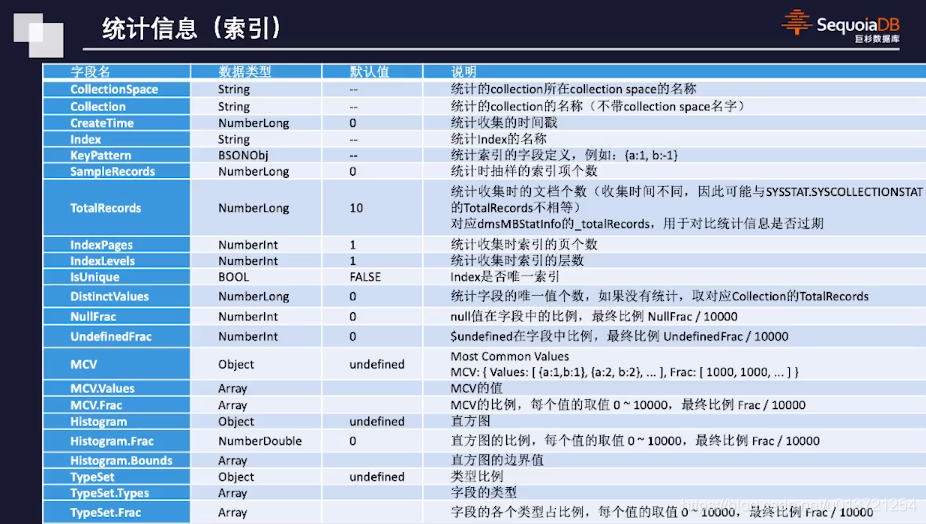Select description '统计收集时索引的页个数'
Screen dimensions: 926x524
coord(524,245)
